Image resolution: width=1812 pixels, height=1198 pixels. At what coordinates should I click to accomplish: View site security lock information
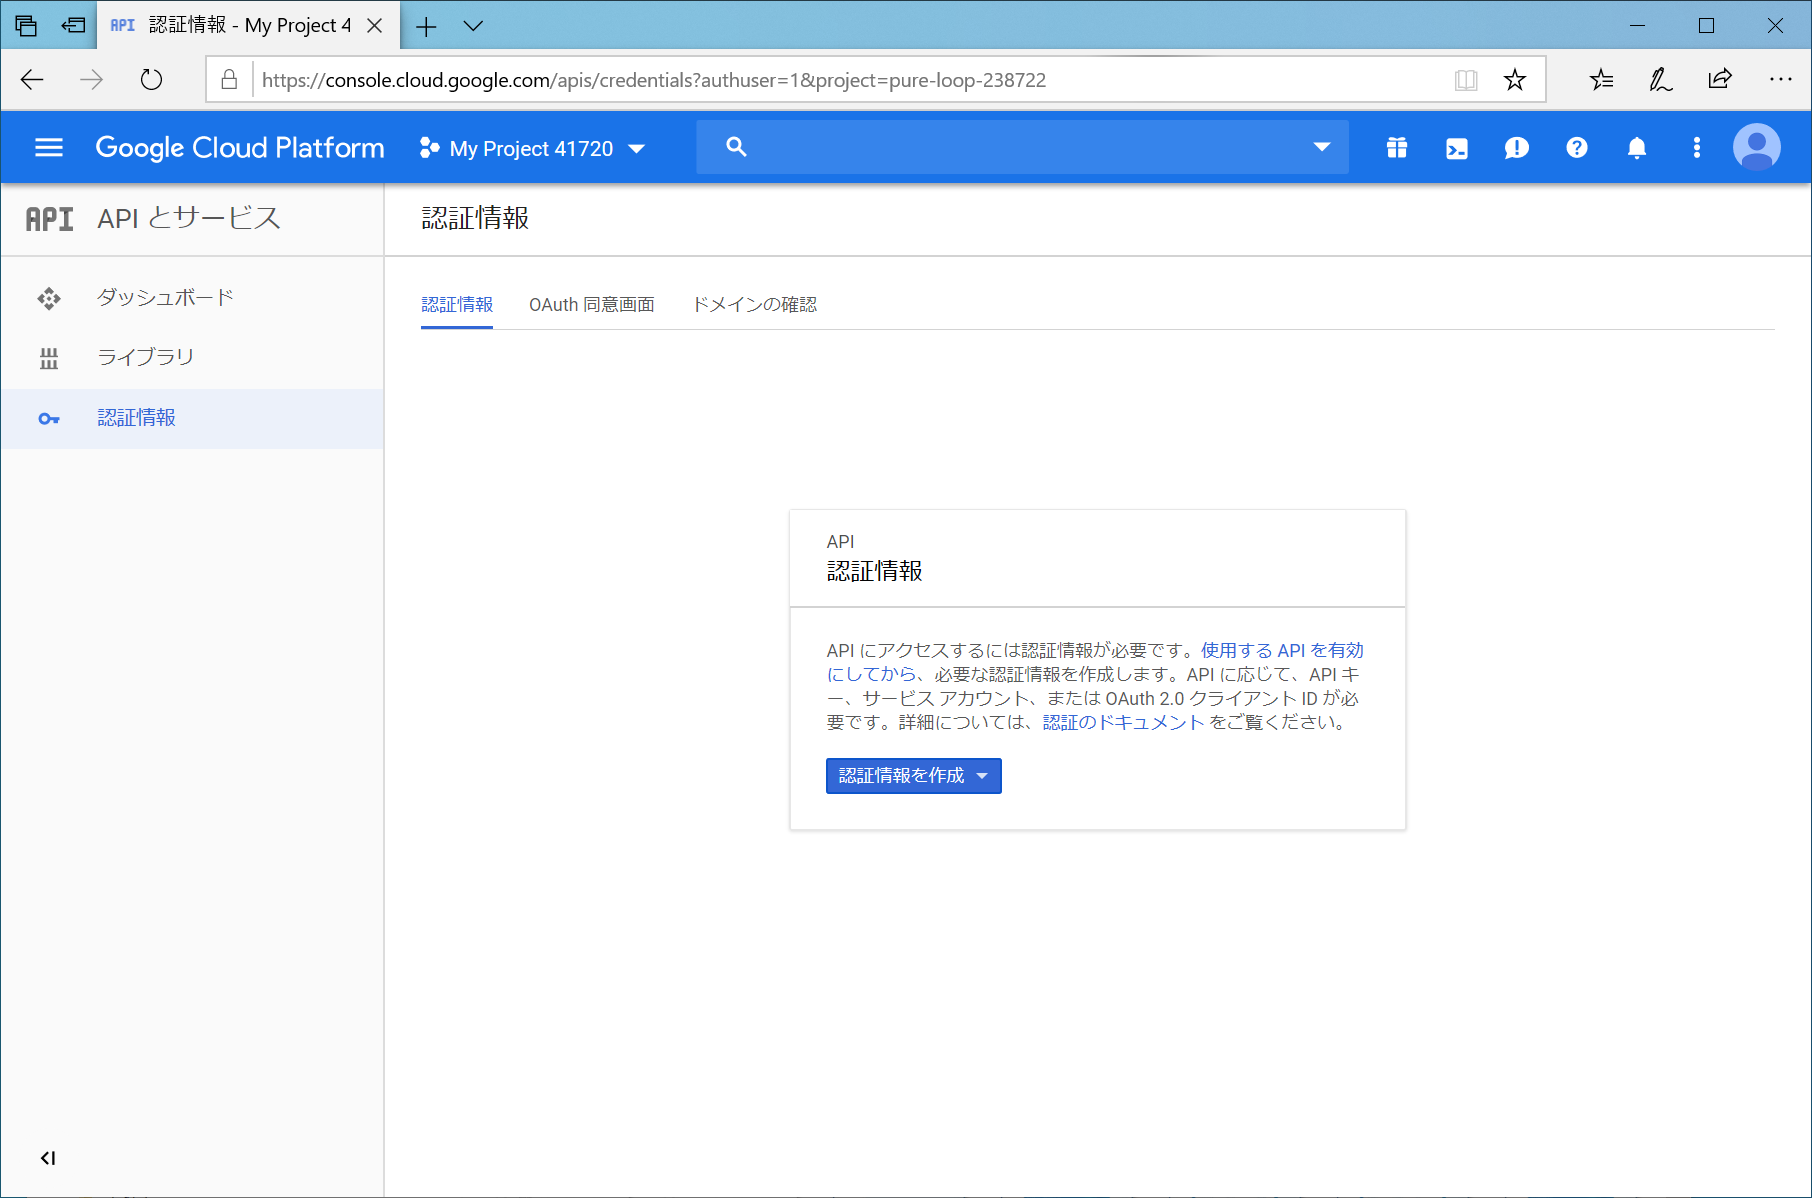(229, 80)
